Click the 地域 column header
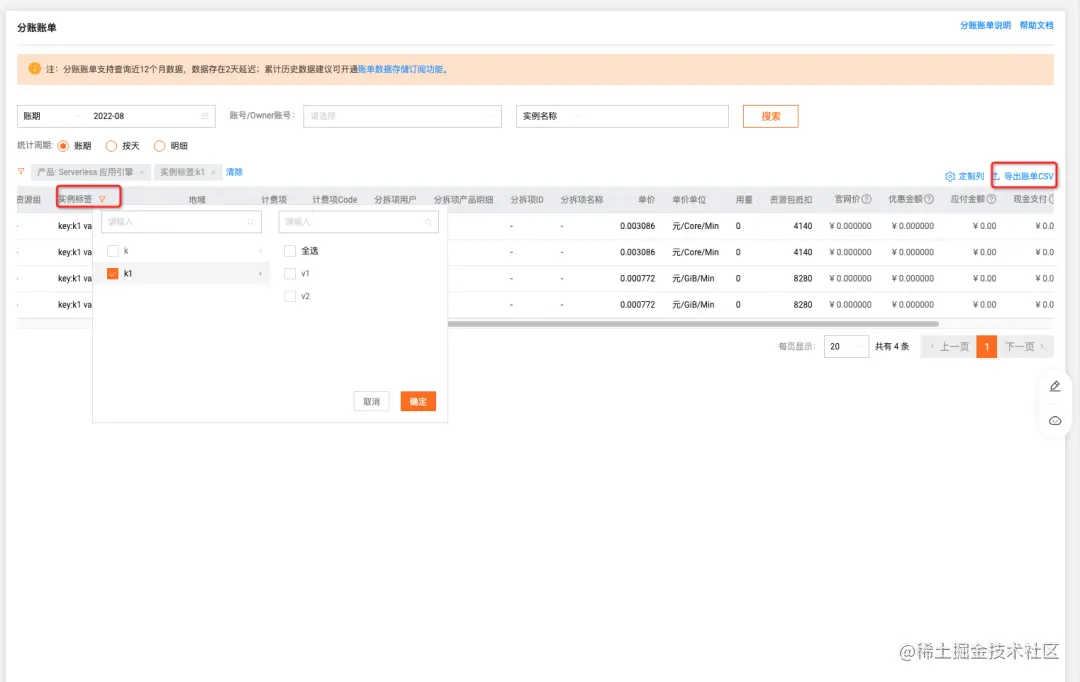Screen dimensions: 1080x682 tap(198, 200)
